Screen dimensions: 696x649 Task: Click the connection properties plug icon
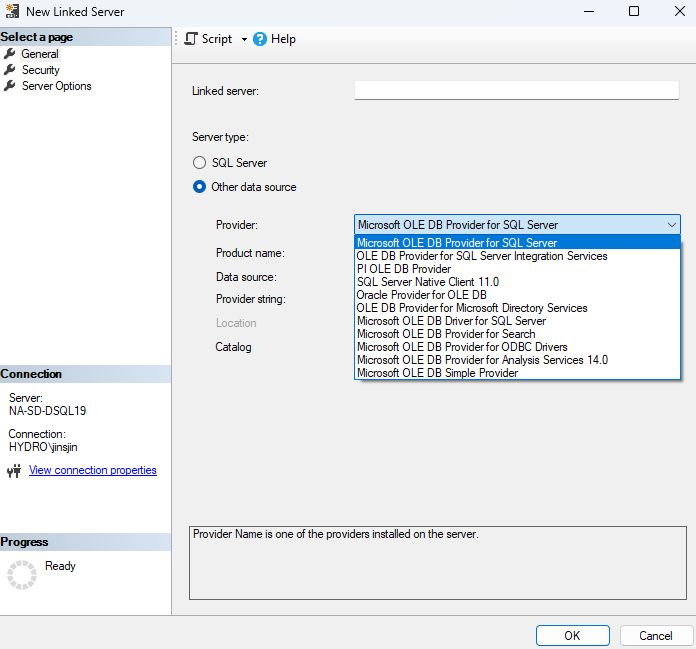(x=14, y=471)
